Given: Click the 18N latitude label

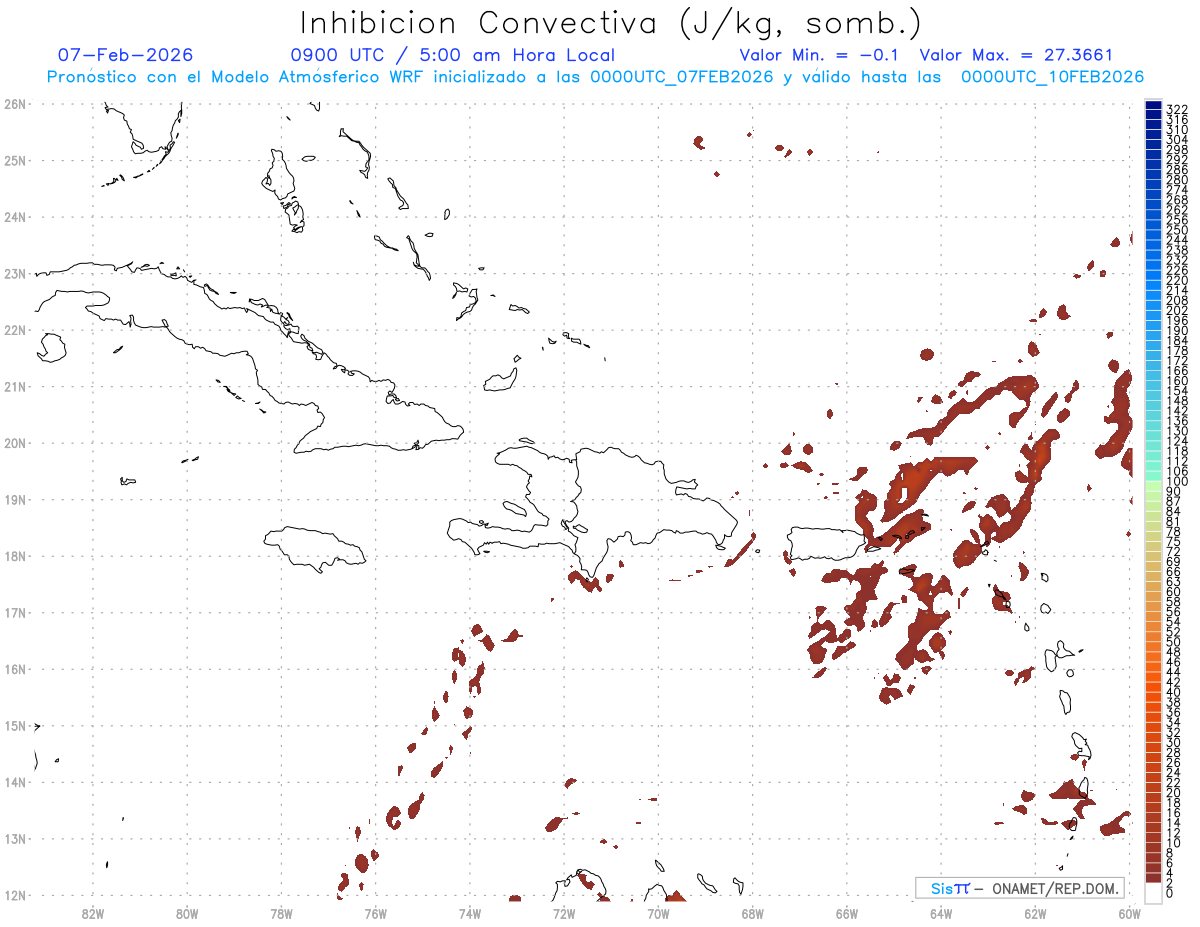Looking at the screenshot, I should click(14, 556).
